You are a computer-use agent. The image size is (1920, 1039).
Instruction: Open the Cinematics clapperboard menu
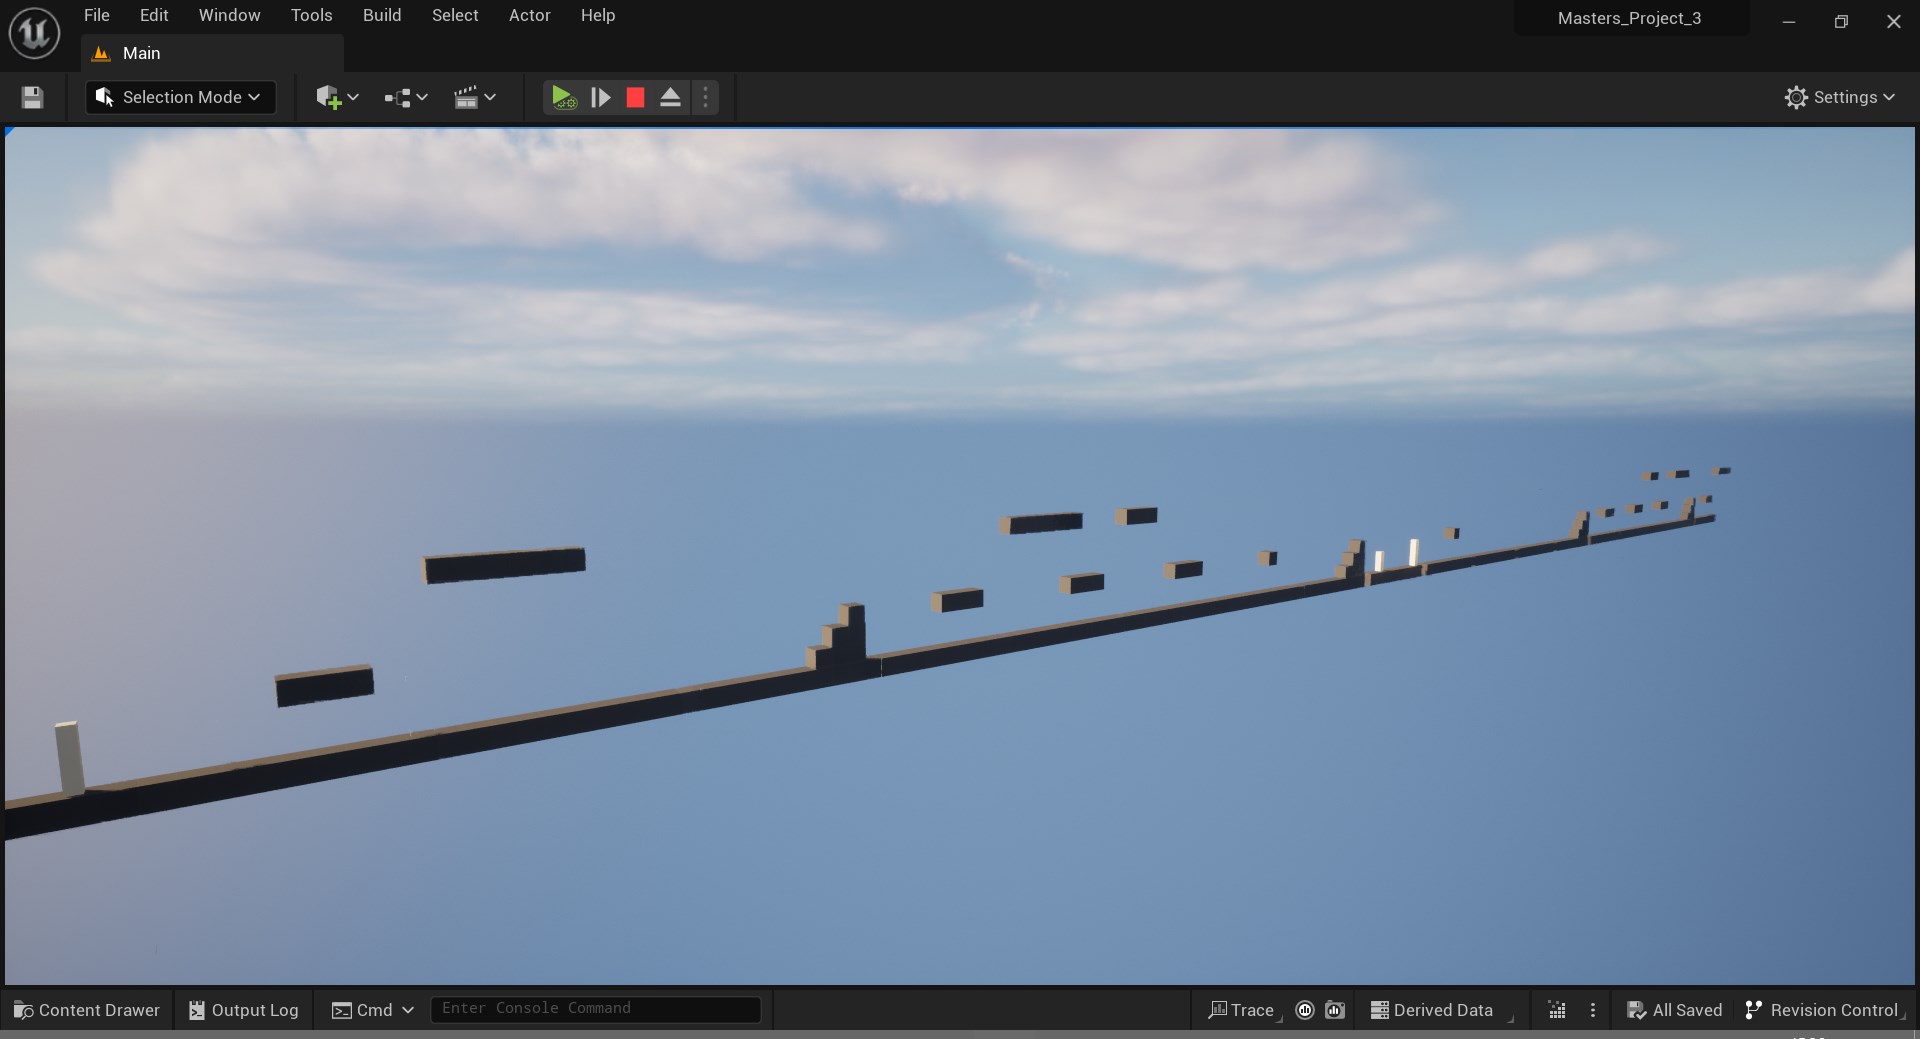pyautogui.click(x=474, y=97)
